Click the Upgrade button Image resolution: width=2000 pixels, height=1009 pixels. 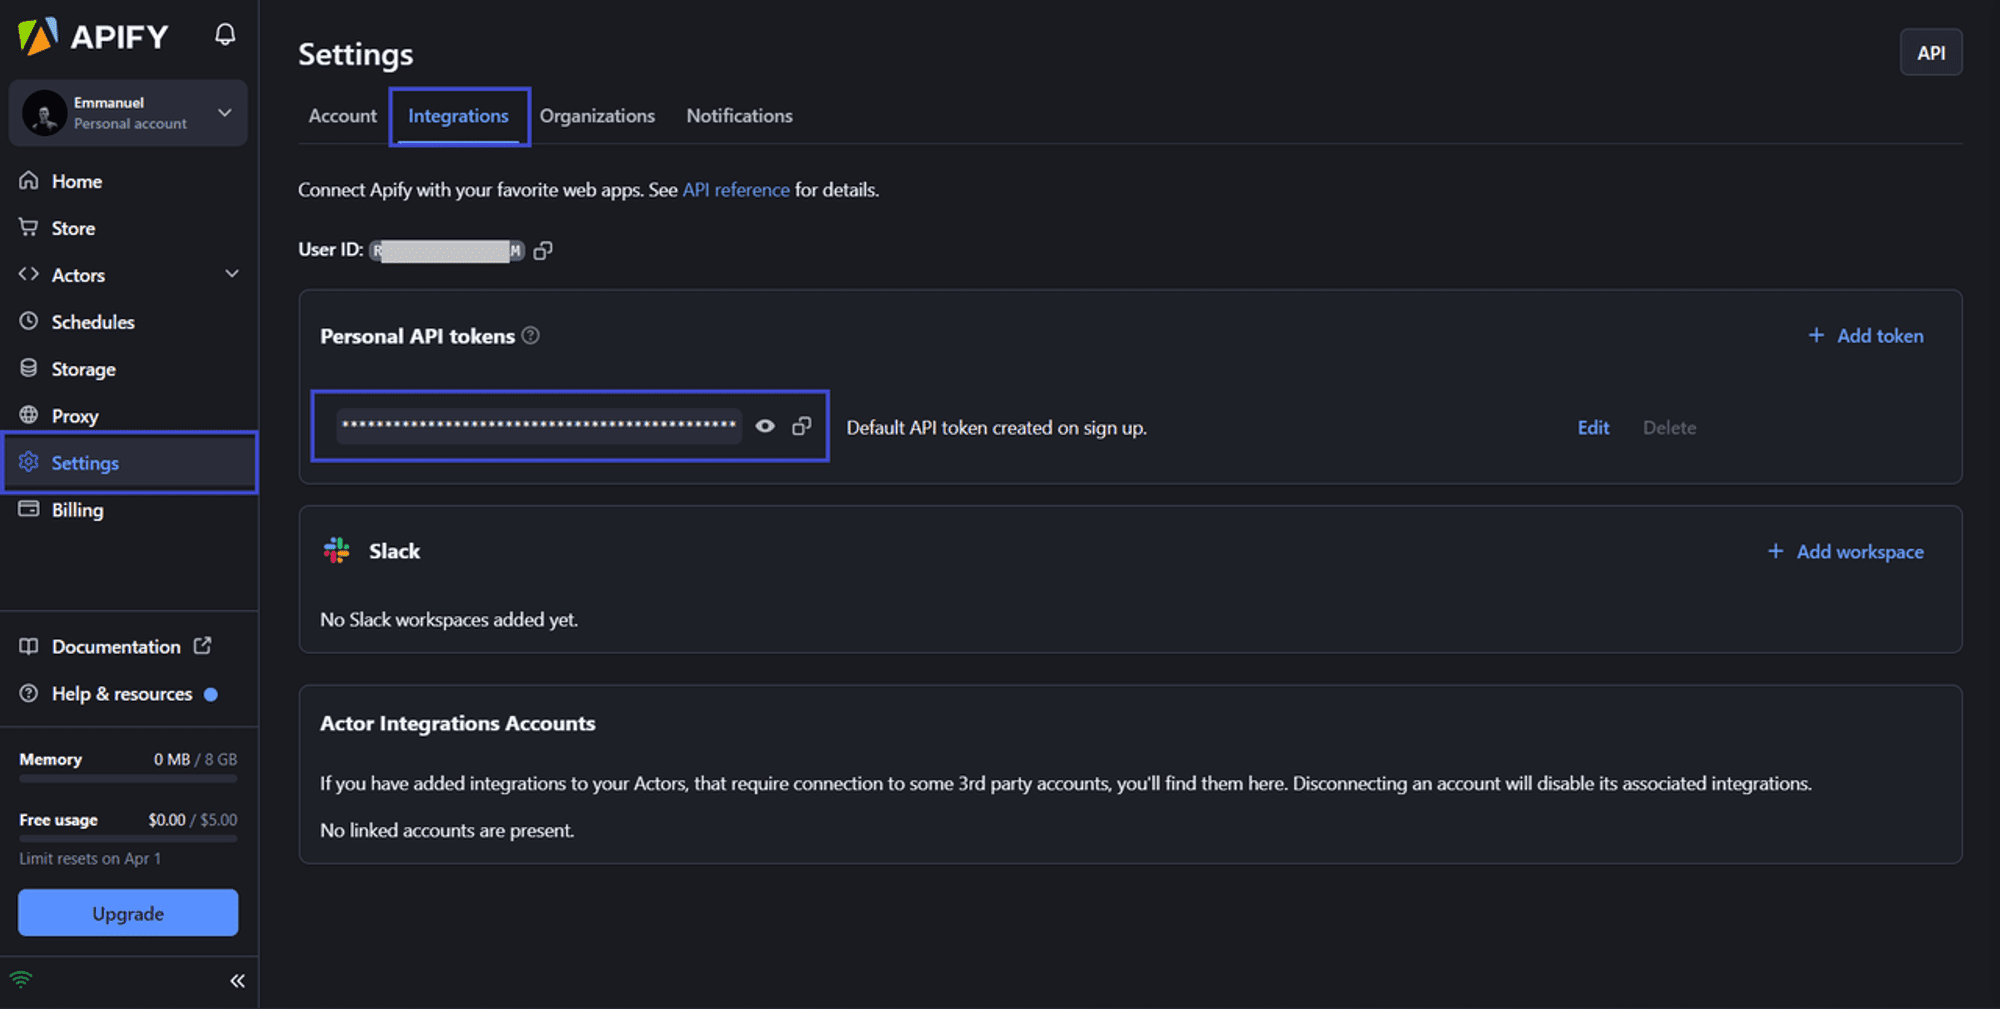[128, 913]
